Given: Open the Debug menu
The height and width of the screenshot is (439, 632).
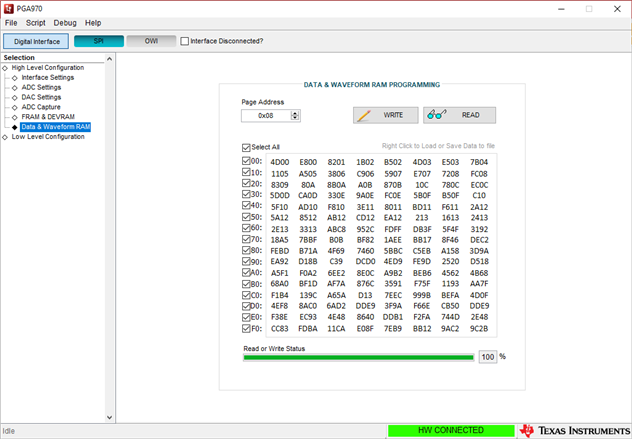Looking at the screenshot, I should tap(65, 23).
